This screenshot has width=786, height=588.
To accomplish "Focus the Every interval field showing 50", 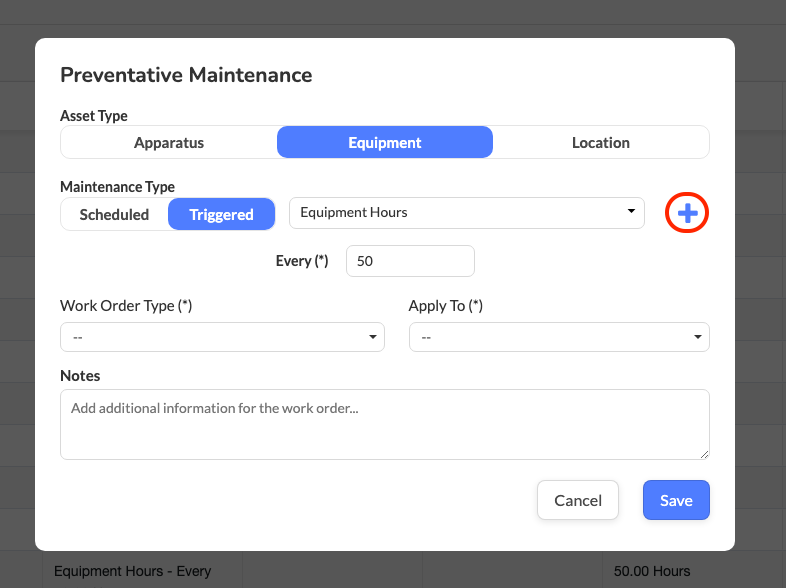I will point(410,261).
